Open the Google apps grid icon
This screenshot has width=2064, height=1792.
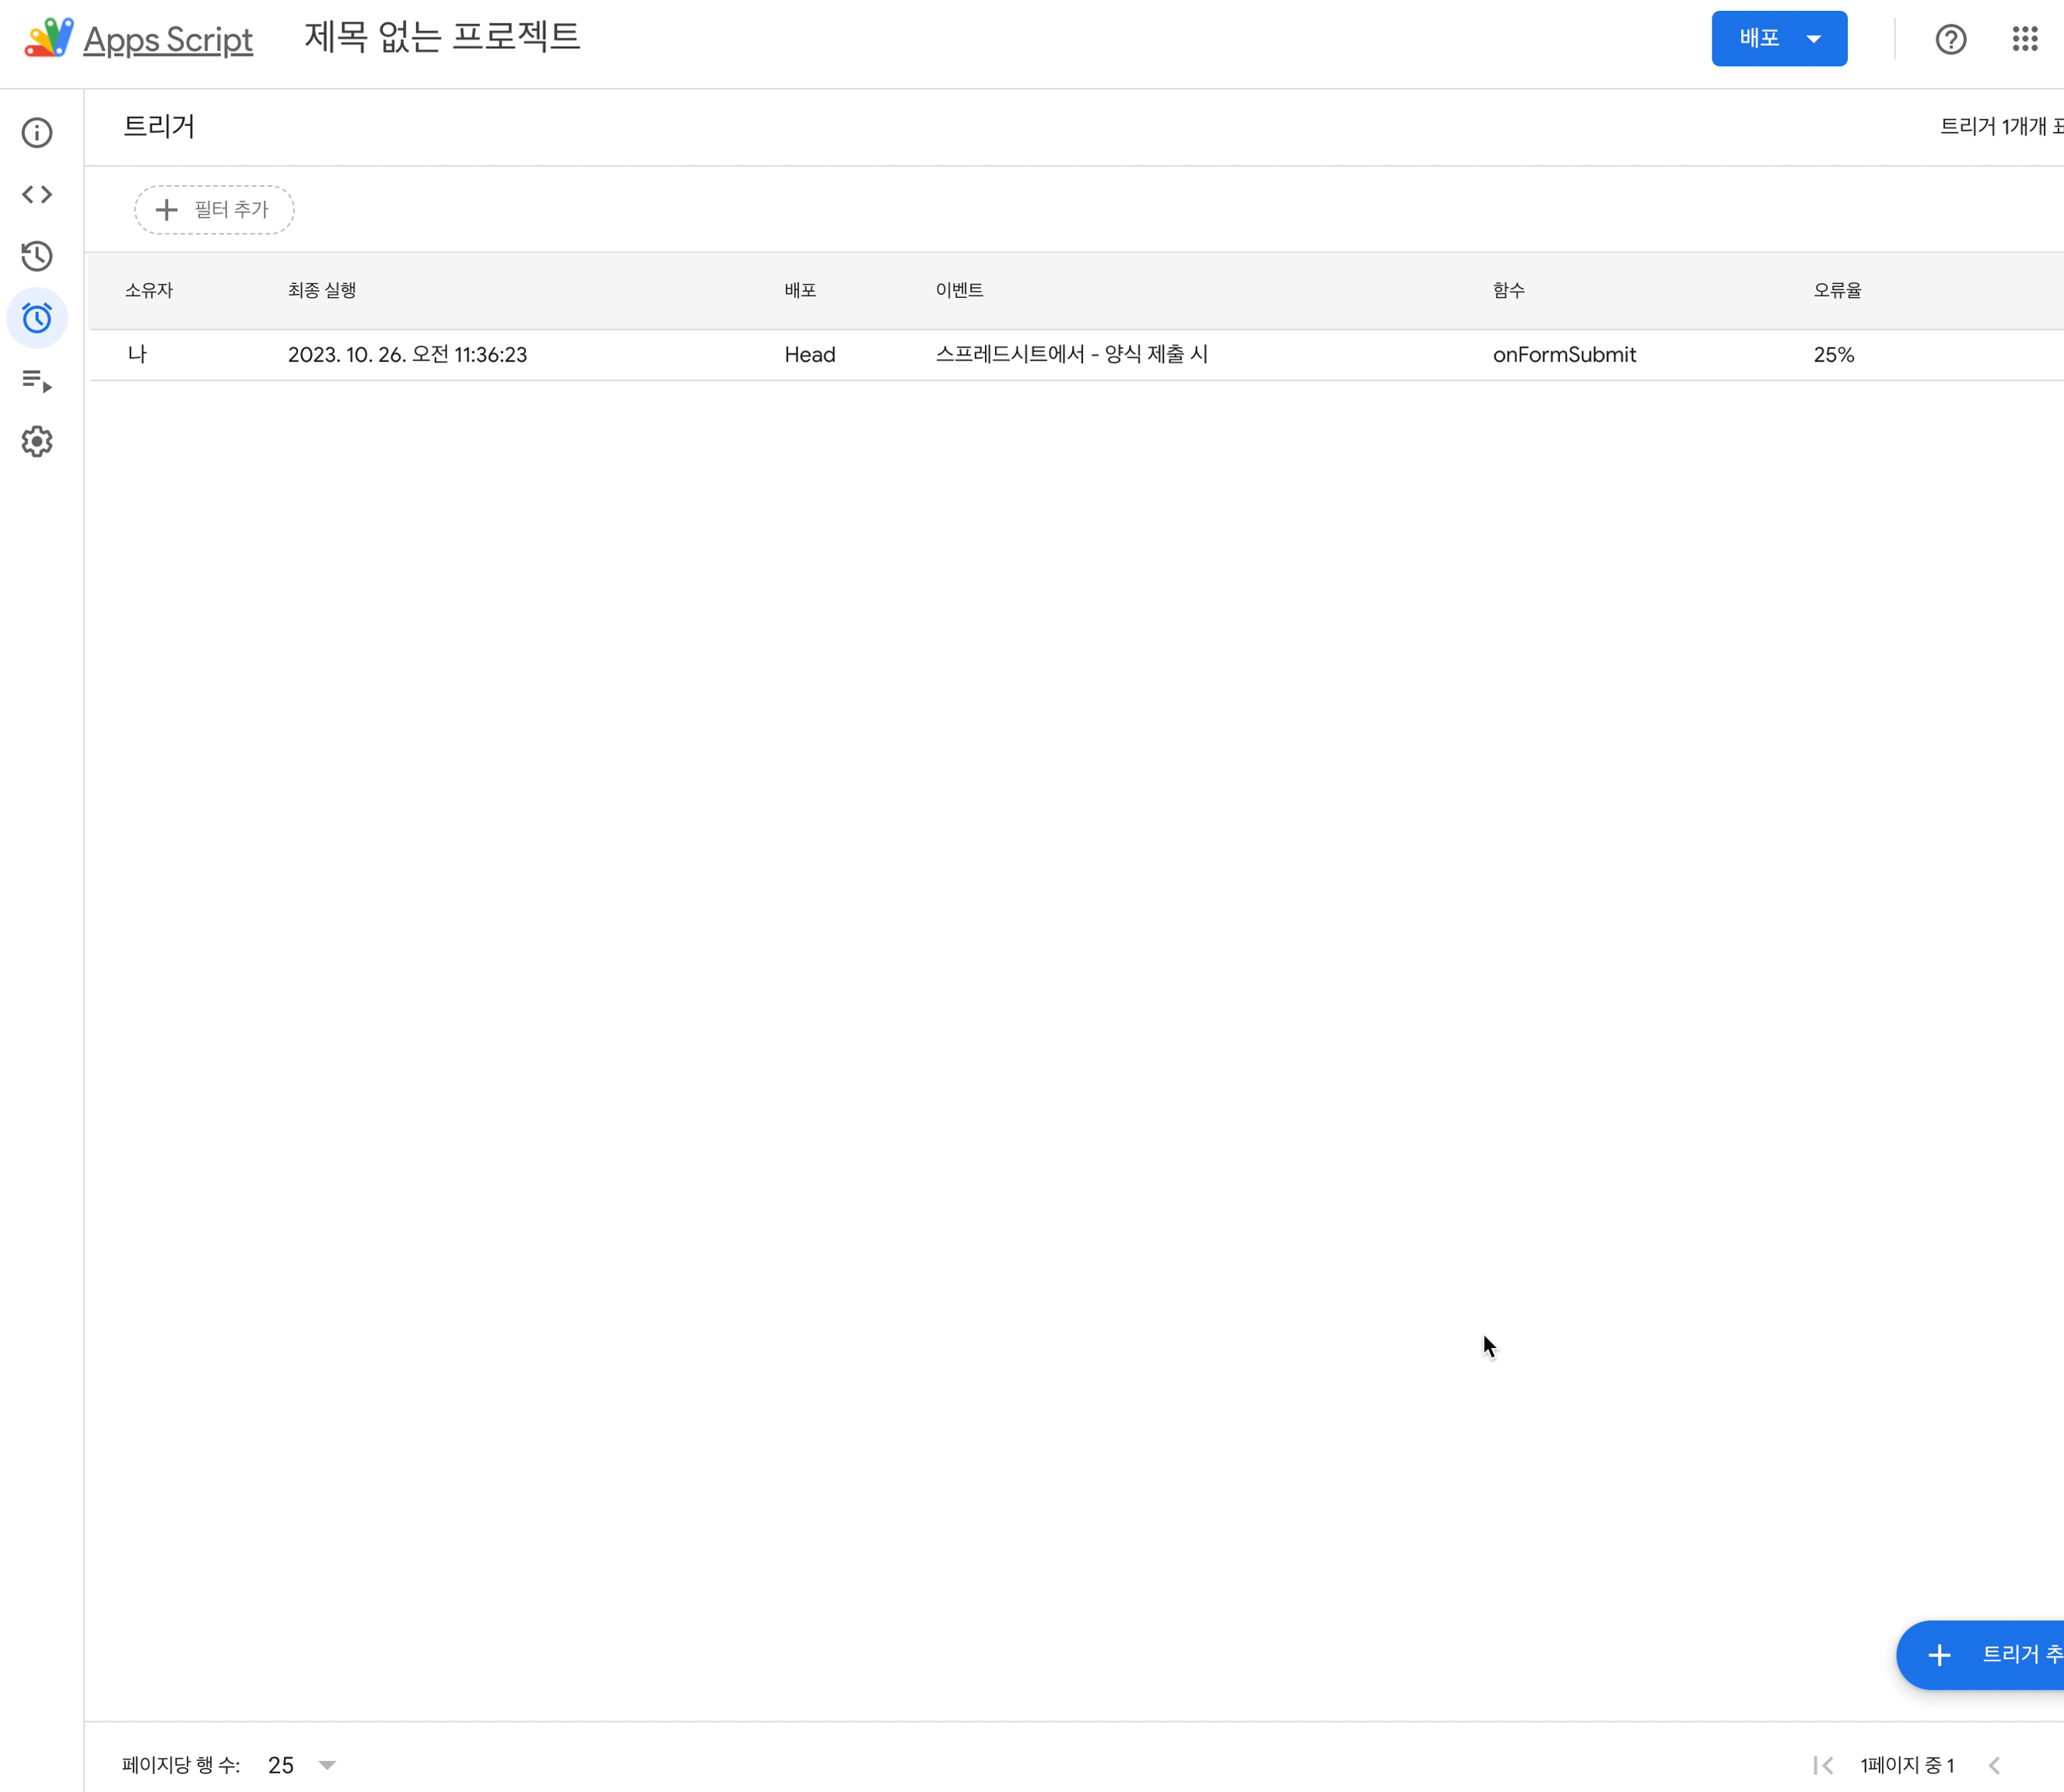click(x=2025, y=39)
